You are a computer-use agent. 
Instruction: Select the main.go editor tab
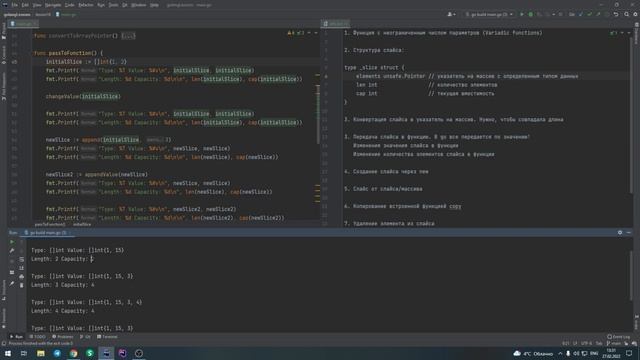[23, 24]
